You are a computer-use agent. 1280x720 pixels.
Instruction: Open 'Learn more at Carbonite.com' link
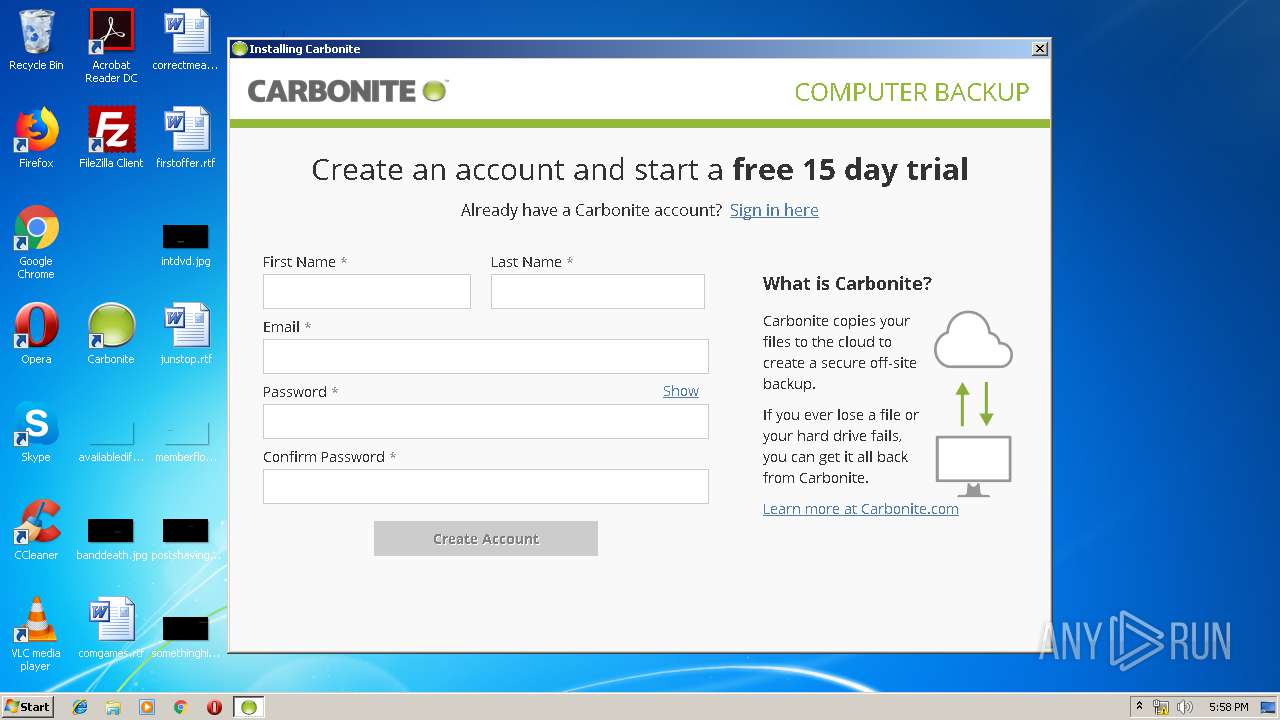tap(861, 509)
